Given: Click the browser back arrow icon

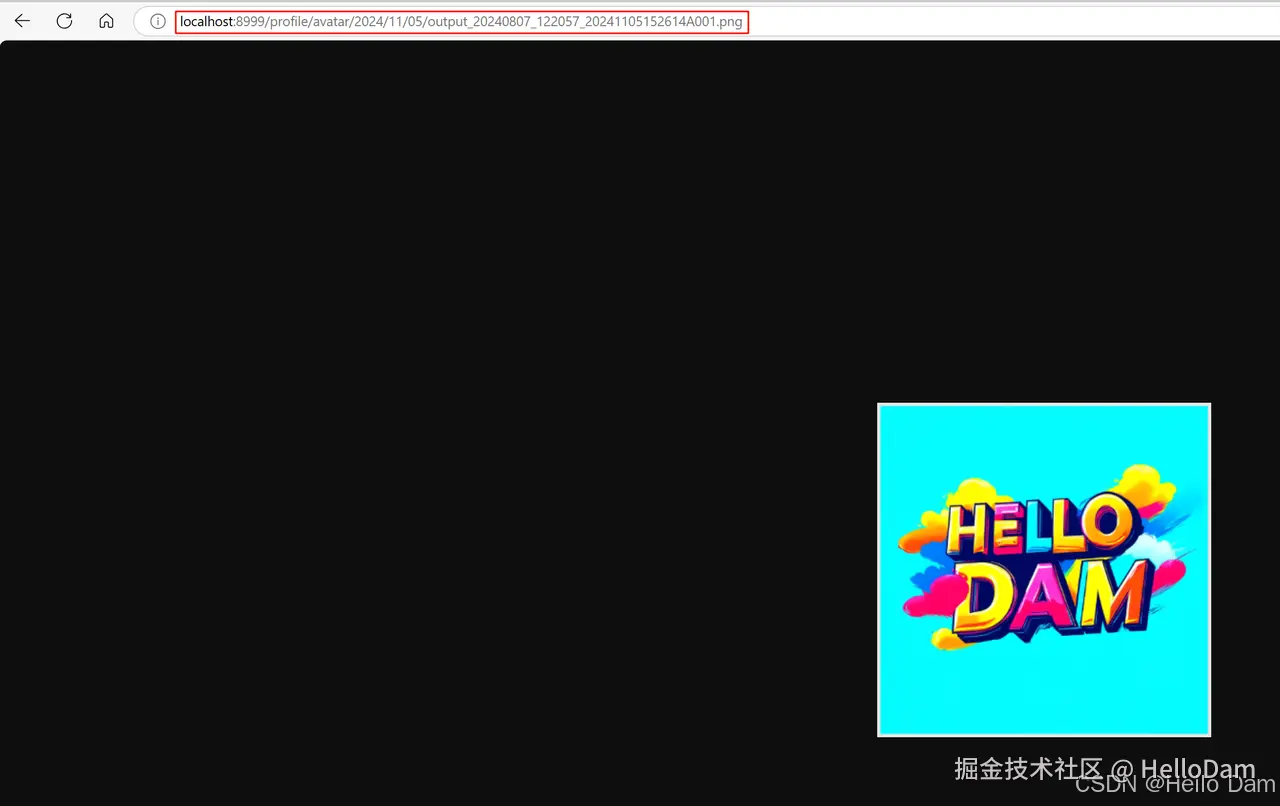Looking at the screenshot, I should click(22, 20).
